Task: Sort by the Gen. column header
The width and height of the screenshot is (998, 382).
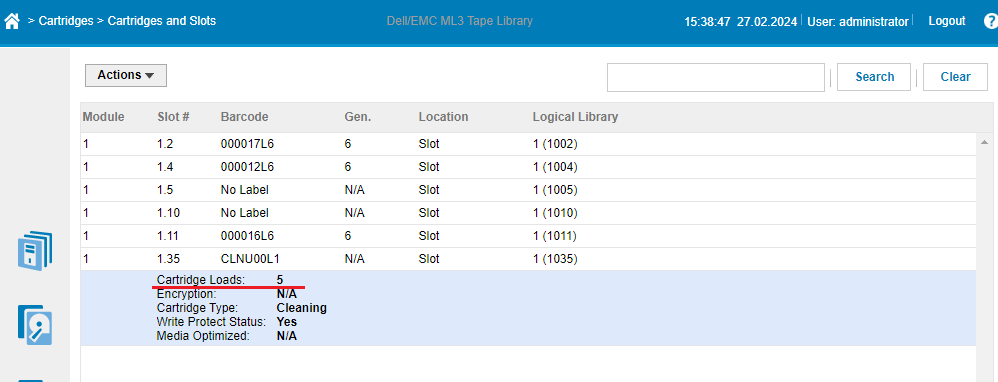Action: point(358,117)
